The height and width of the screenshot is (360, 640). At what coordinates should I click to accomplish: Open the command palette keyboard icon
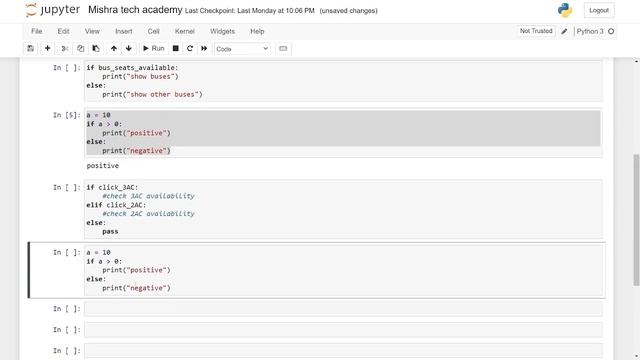coord(283,49)
